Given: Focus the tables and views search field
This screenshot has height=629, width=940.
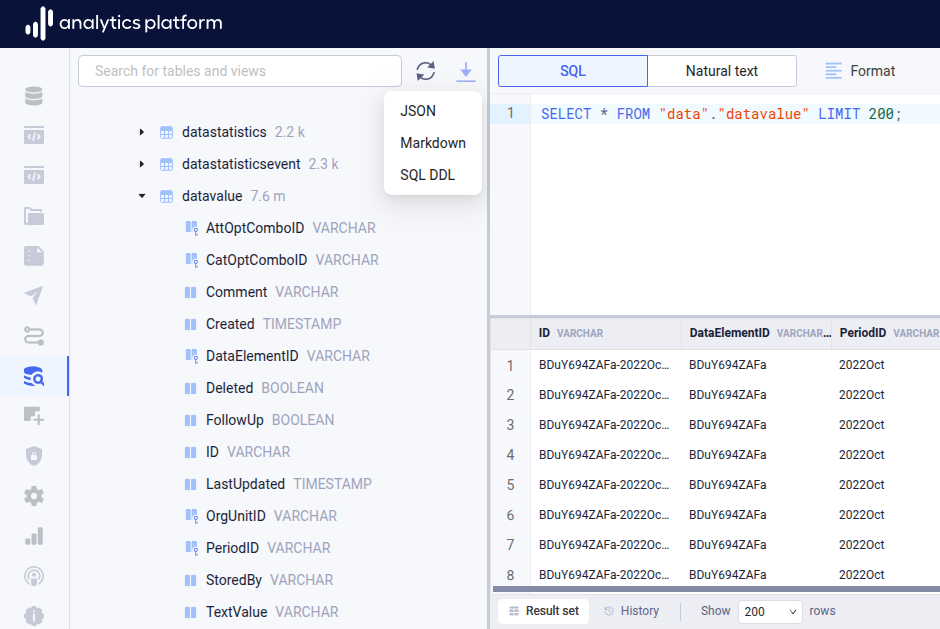Looking at the screenshot, I should [240, 71].
